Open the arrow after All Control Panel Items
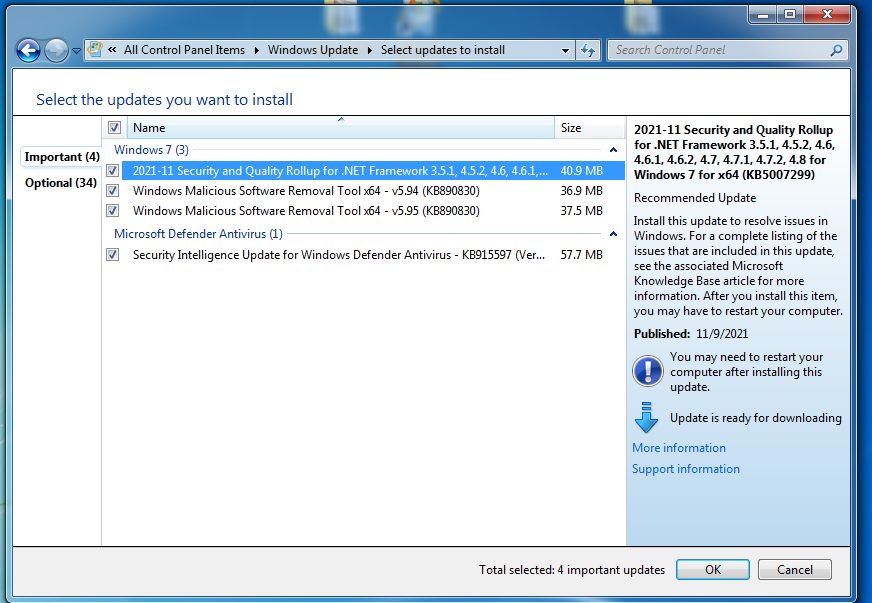Viewport: 872px width, 603px height. [256, 50]
